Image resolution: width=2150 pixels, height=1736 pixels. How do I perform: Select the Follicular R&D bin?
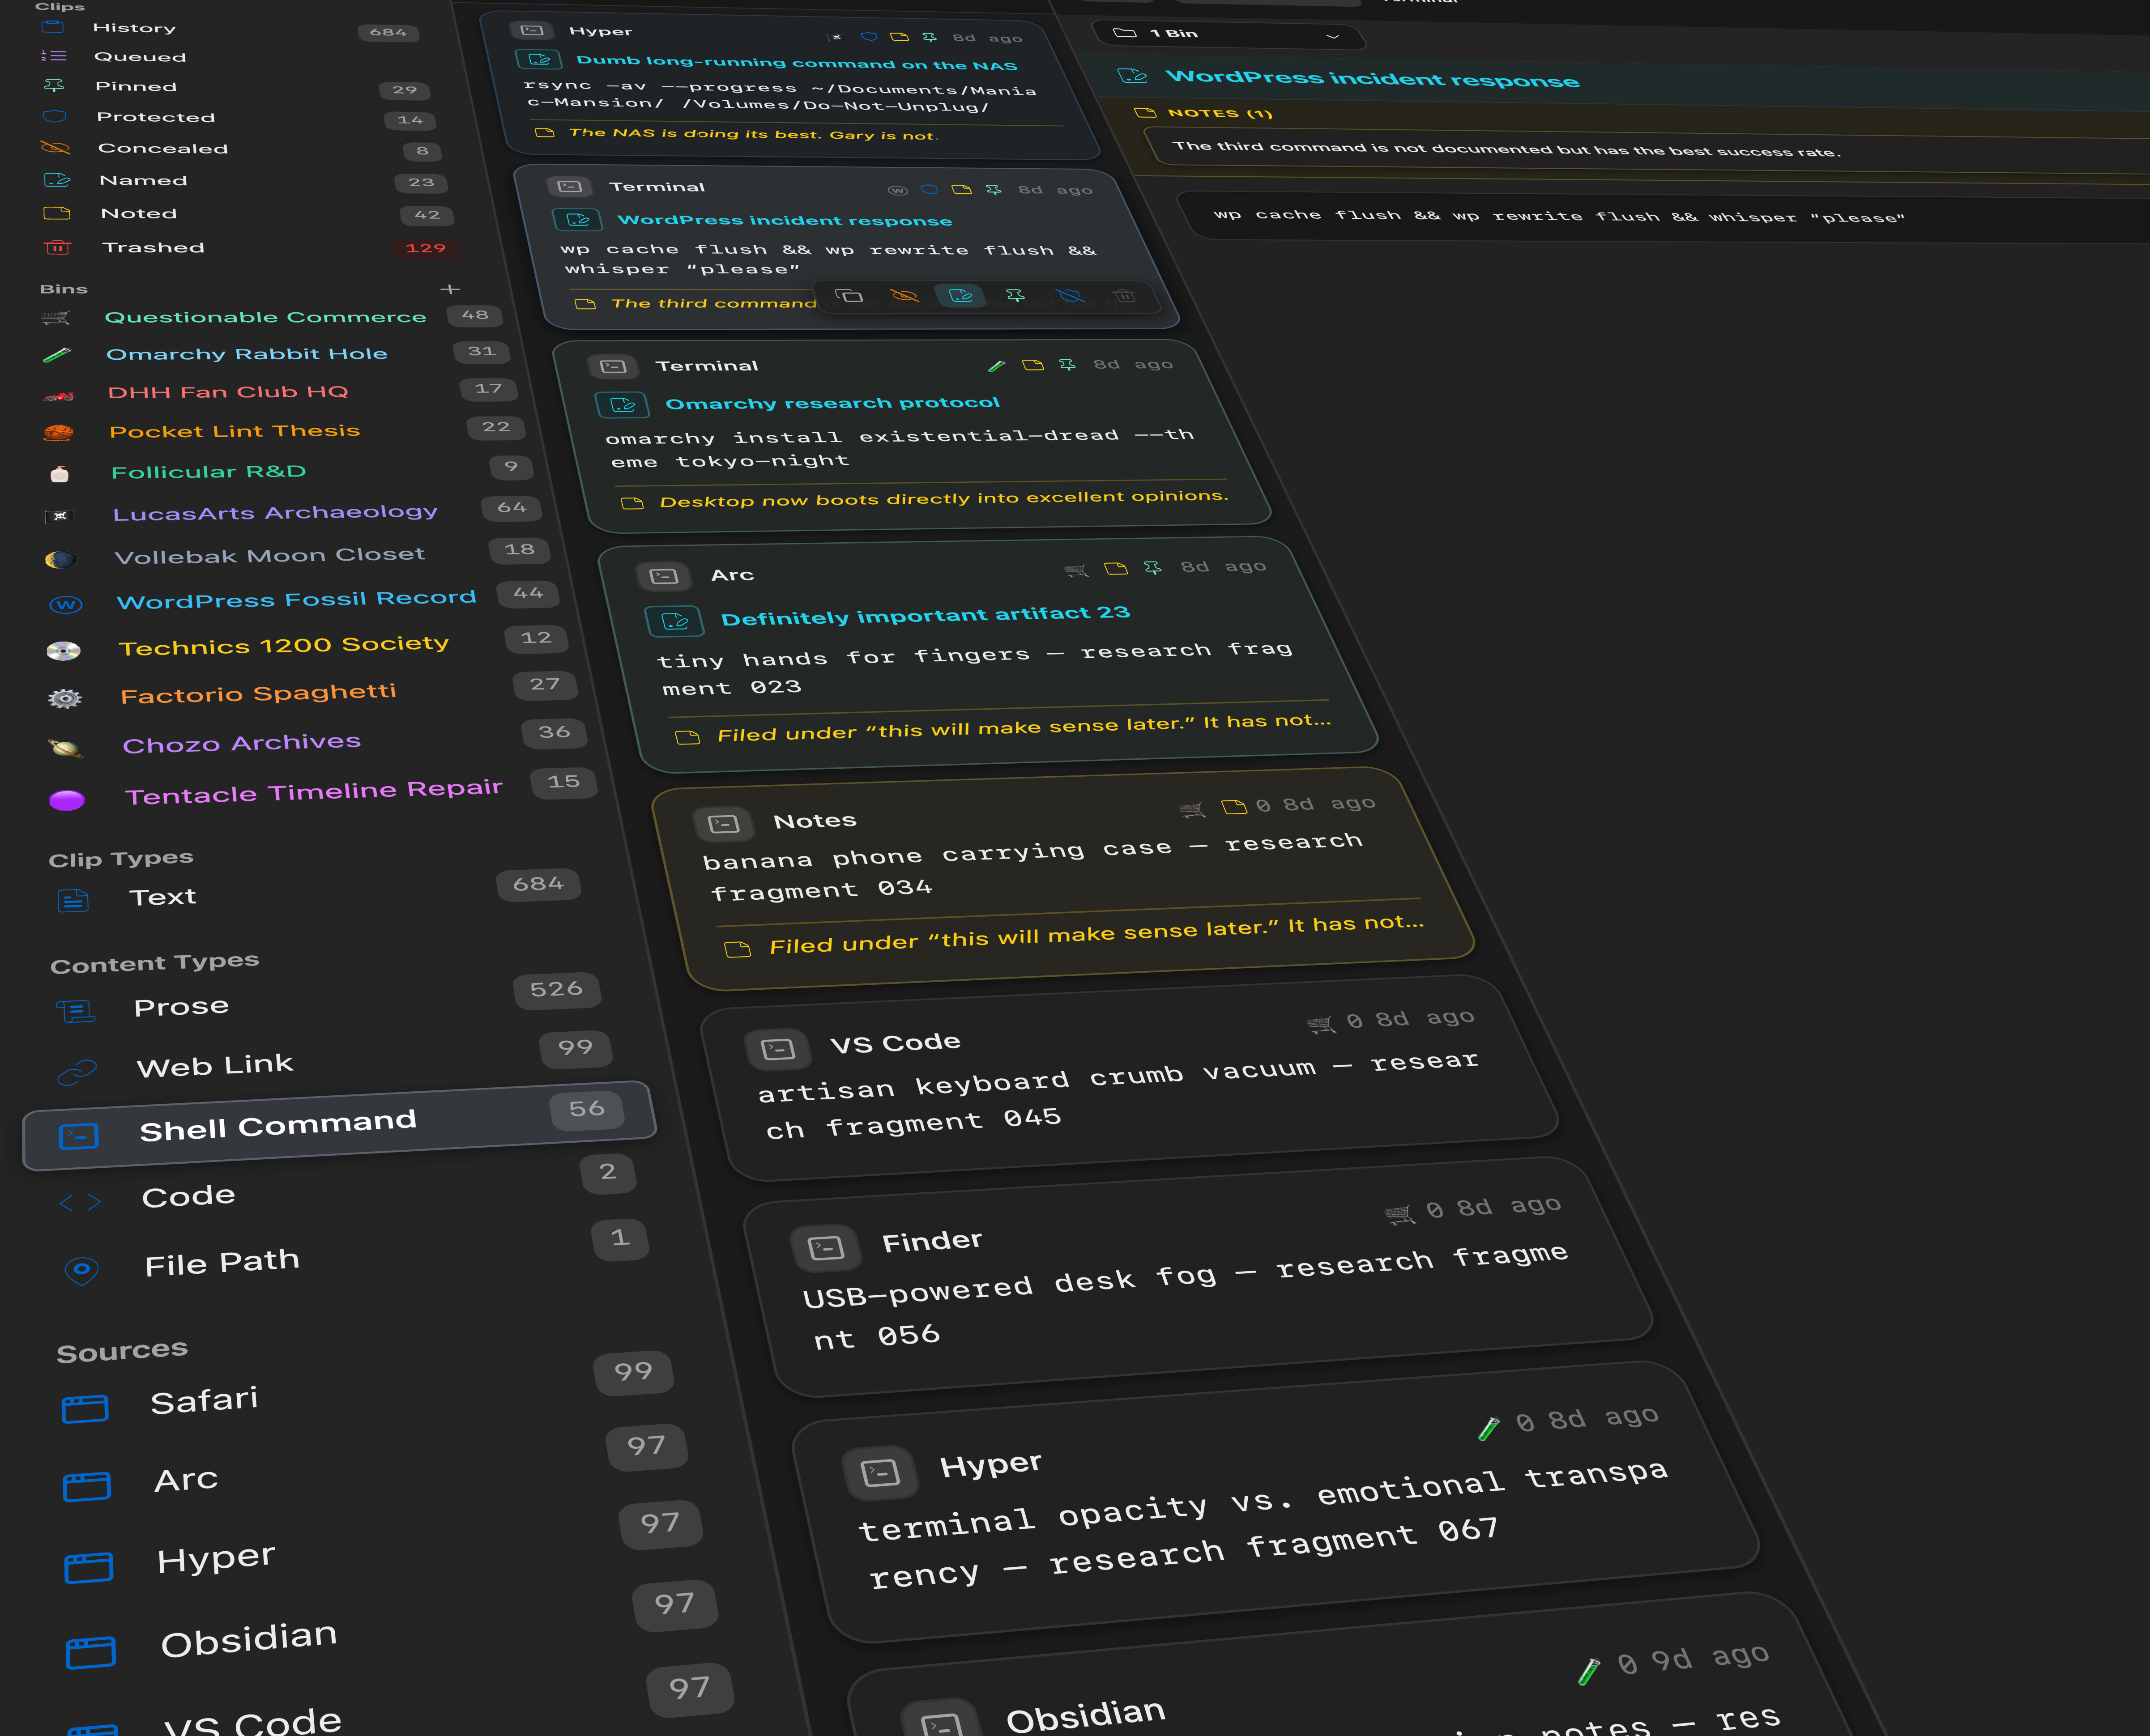click(208, 472)
